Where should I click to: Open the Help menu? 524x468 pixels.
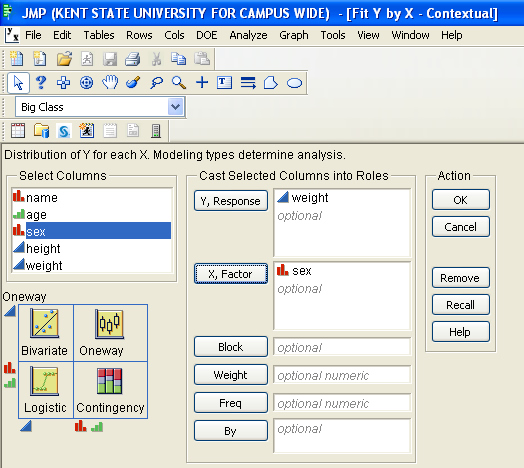[x=451, y=35]
